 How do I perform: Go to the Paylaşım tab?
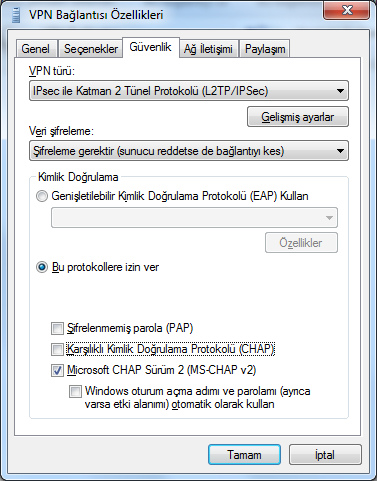[x=265, y=49]
